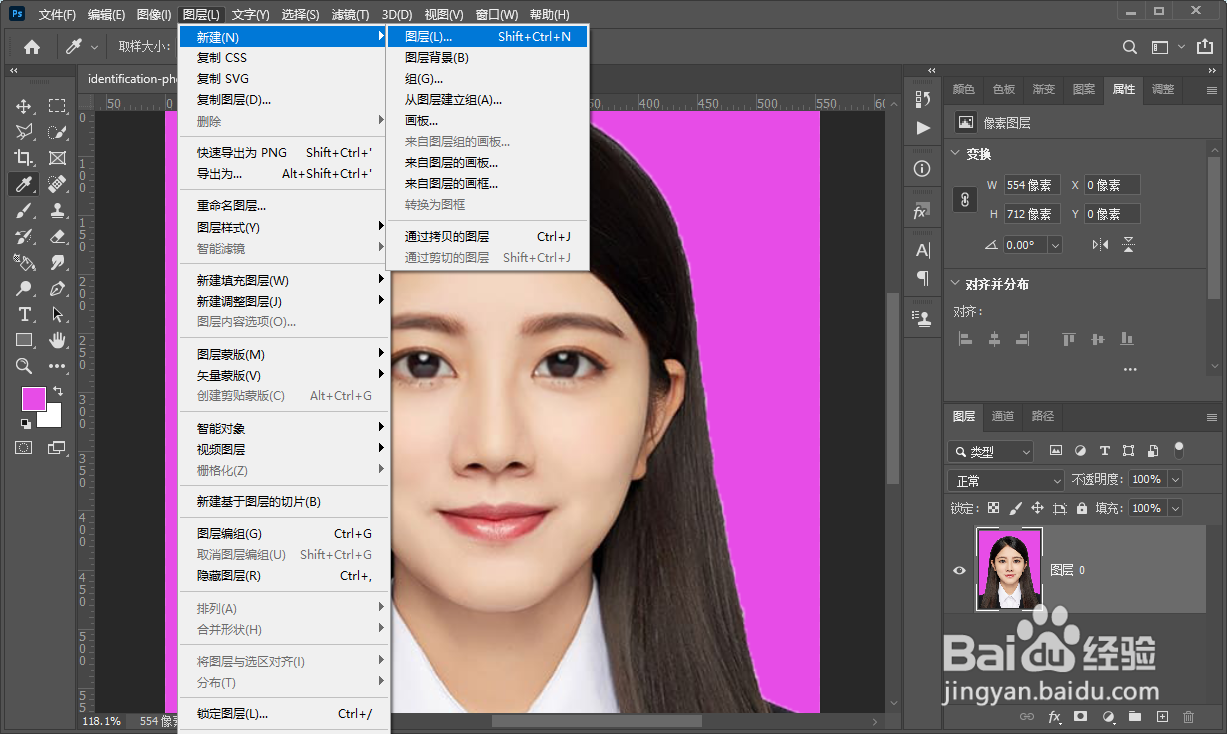
Task: Click 复制图层(D)... in layer menu
Action: (283, 100)
